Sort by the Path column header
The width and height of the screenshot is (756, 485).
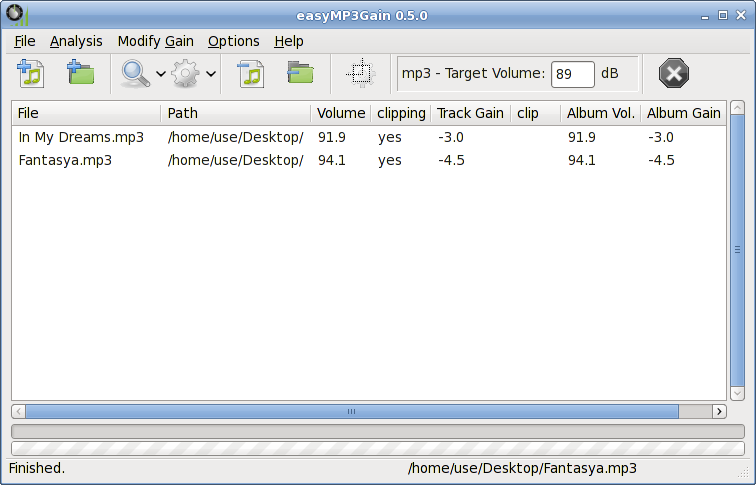coord(236,113)
